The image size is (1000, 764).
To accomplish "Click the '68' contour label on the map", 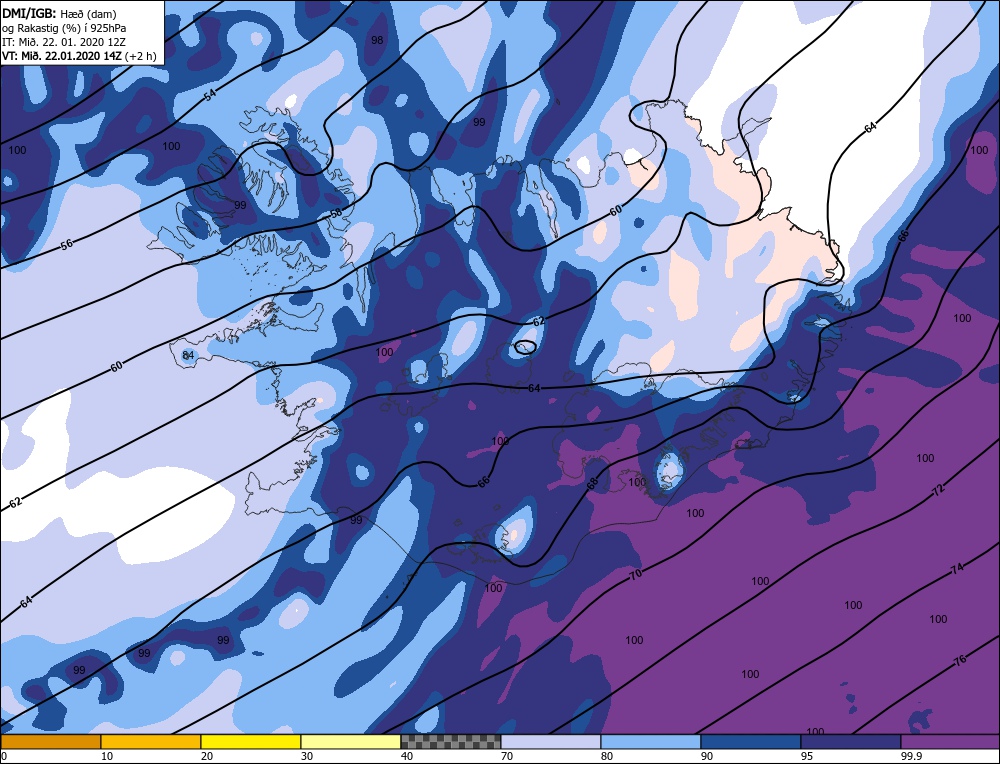I will coord(592,485).
